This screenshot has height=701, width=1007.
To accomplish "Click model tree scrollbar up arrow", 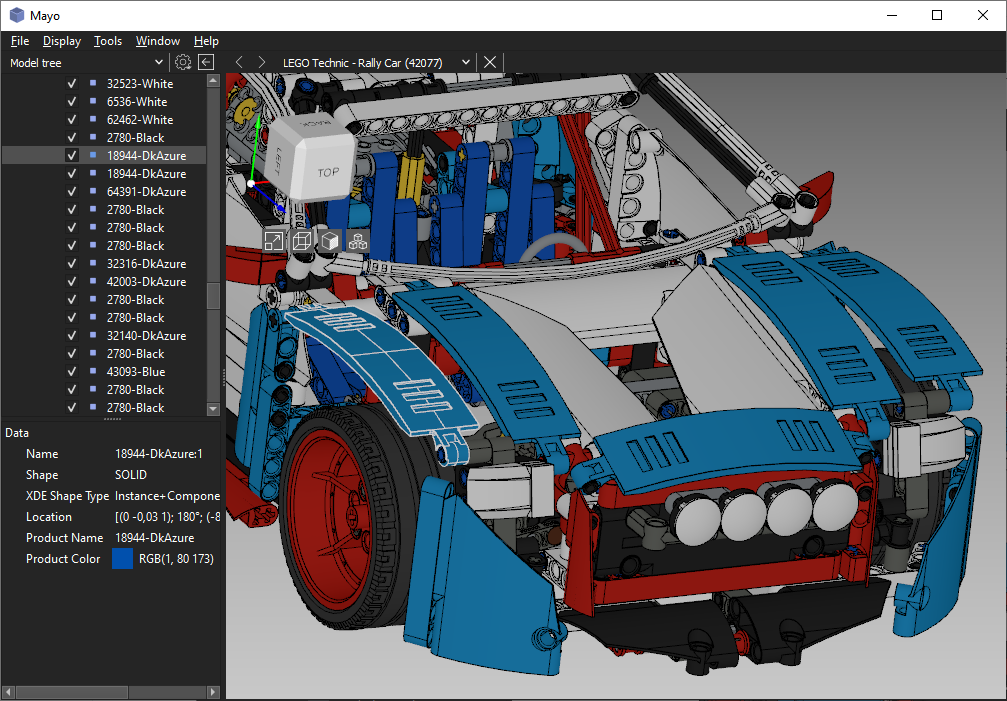I will click(x=213, y=80).
